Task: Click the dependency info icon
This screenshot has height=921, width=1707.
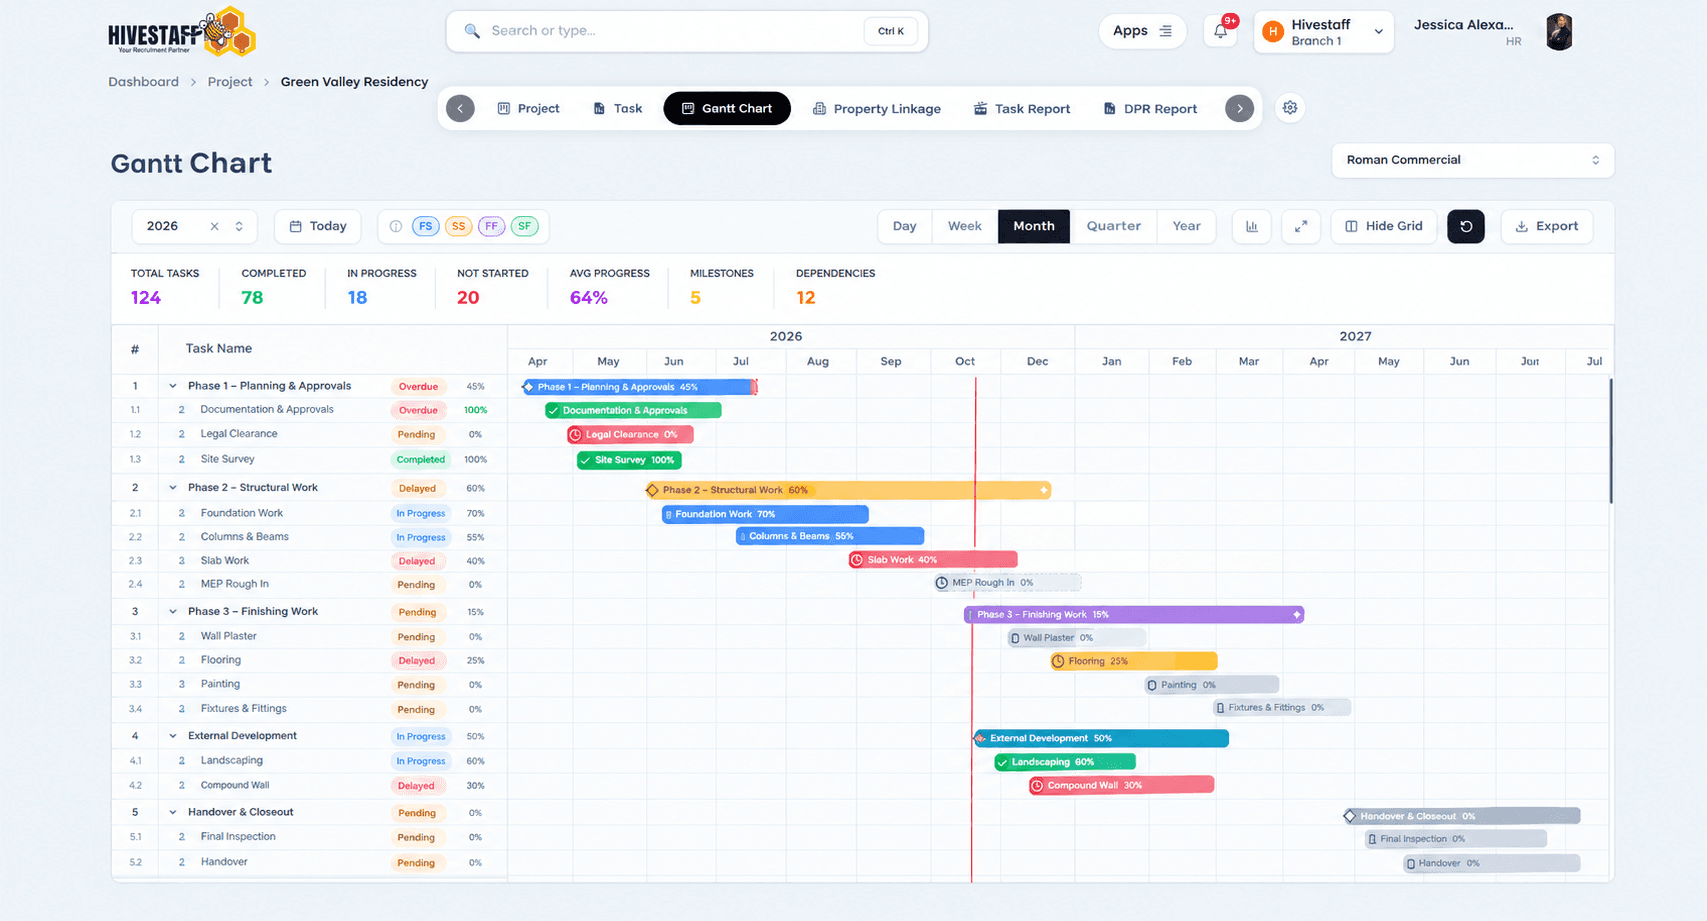Action: pyautogui.click(x=396, y=226)
